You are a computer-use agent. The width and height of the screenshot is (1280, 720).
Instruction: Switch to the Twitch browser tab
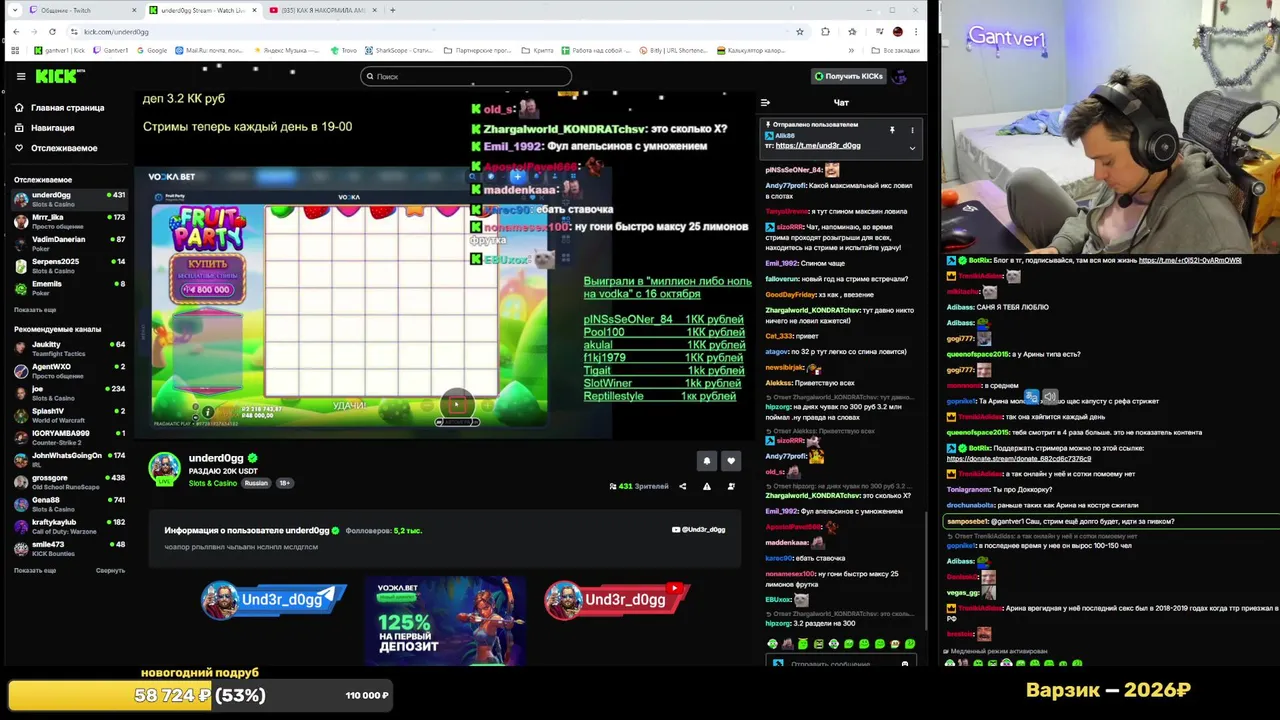[80, 10]
